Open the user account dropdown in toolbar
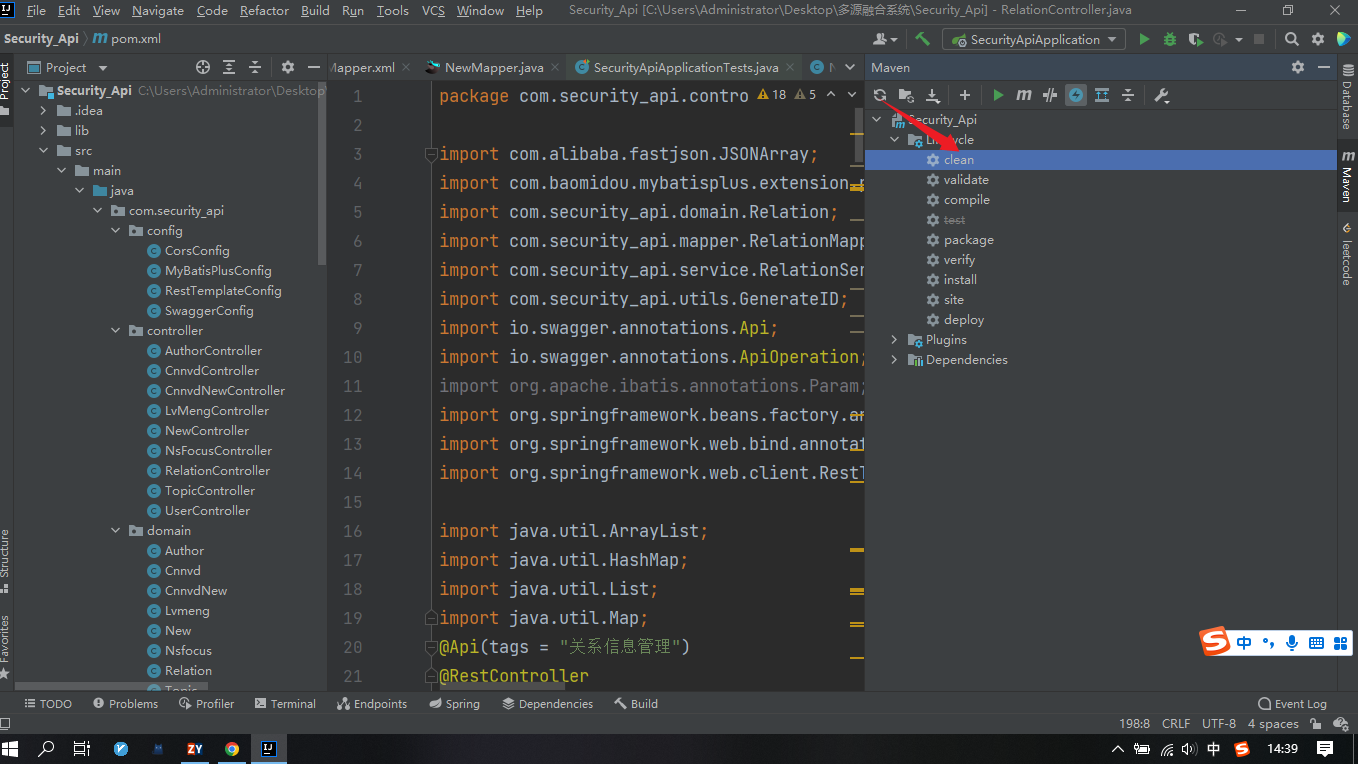 coord(885,39)
